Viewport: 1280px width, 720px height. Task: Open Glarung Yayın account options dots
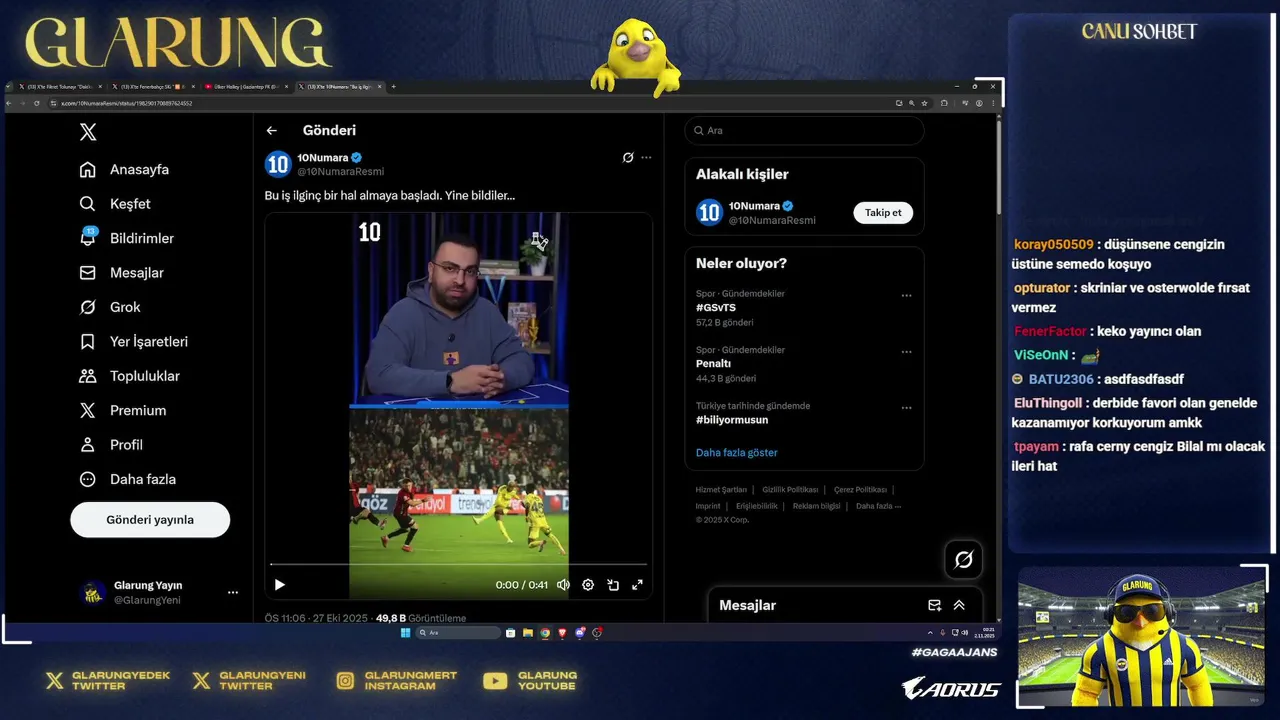[x=233, y=593]
